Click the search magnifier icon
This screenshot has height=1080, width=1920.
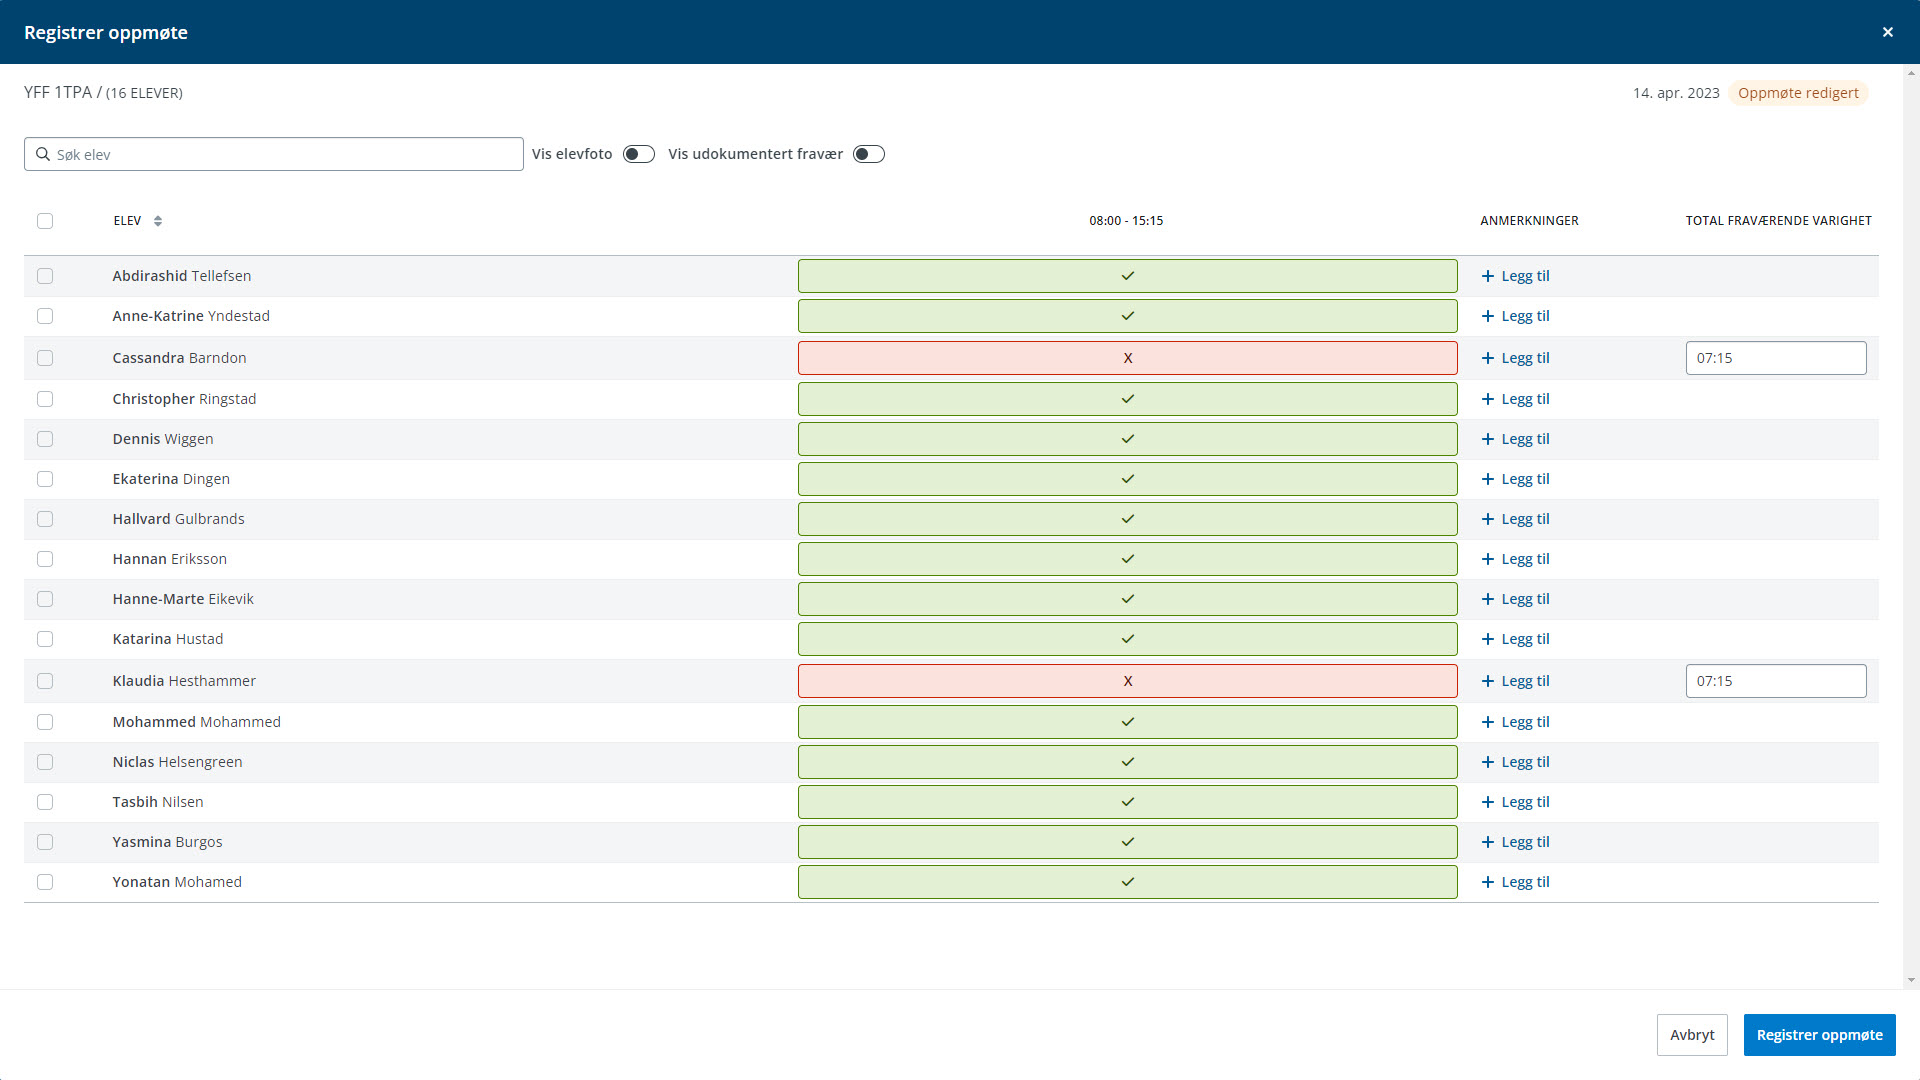click(43, 154)
